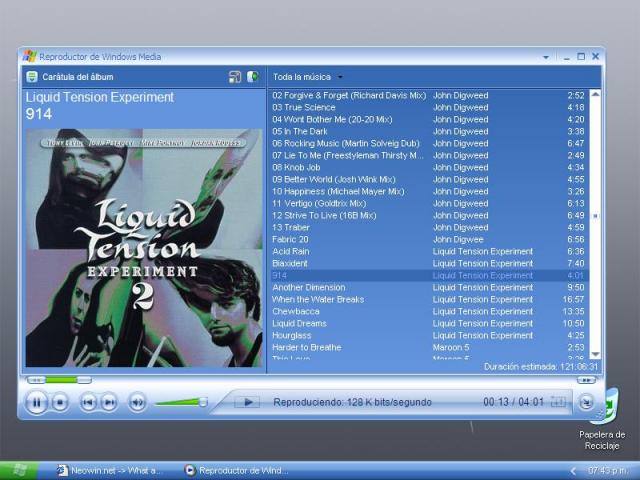Open the Windows Start button

(x=19, y=471)
